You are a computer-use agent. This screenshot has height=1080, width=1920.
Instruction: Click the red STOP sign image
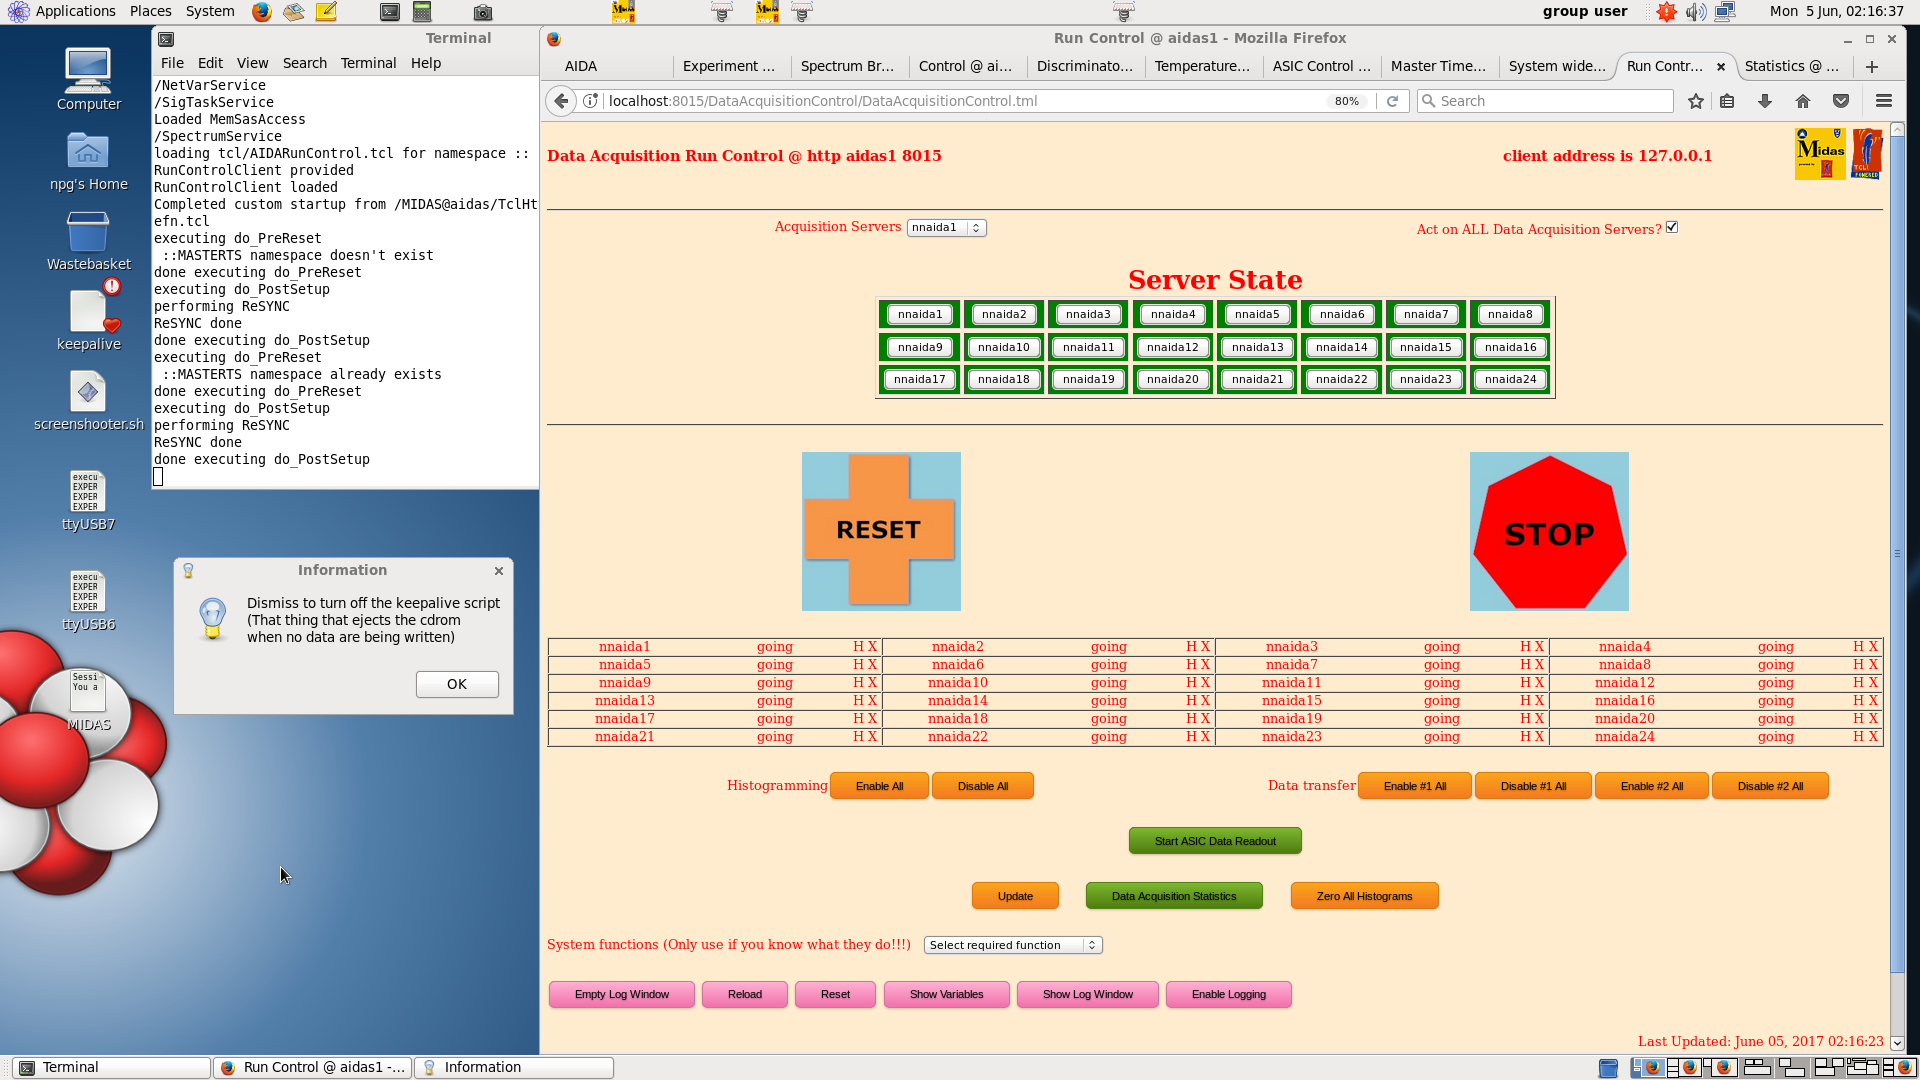coord(1549,532)
